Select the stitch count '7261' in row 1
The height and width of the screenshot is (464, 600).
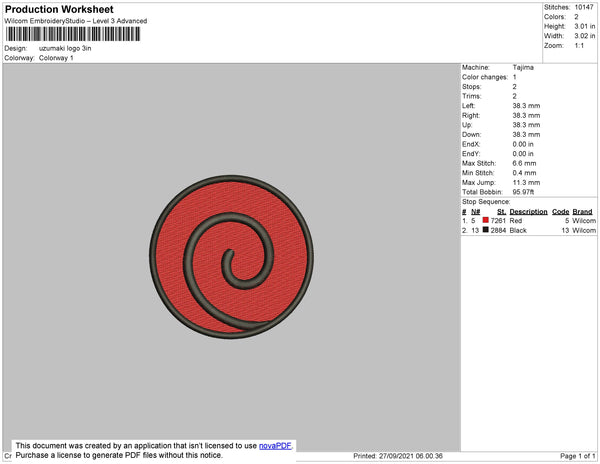(x=498, y=221)
